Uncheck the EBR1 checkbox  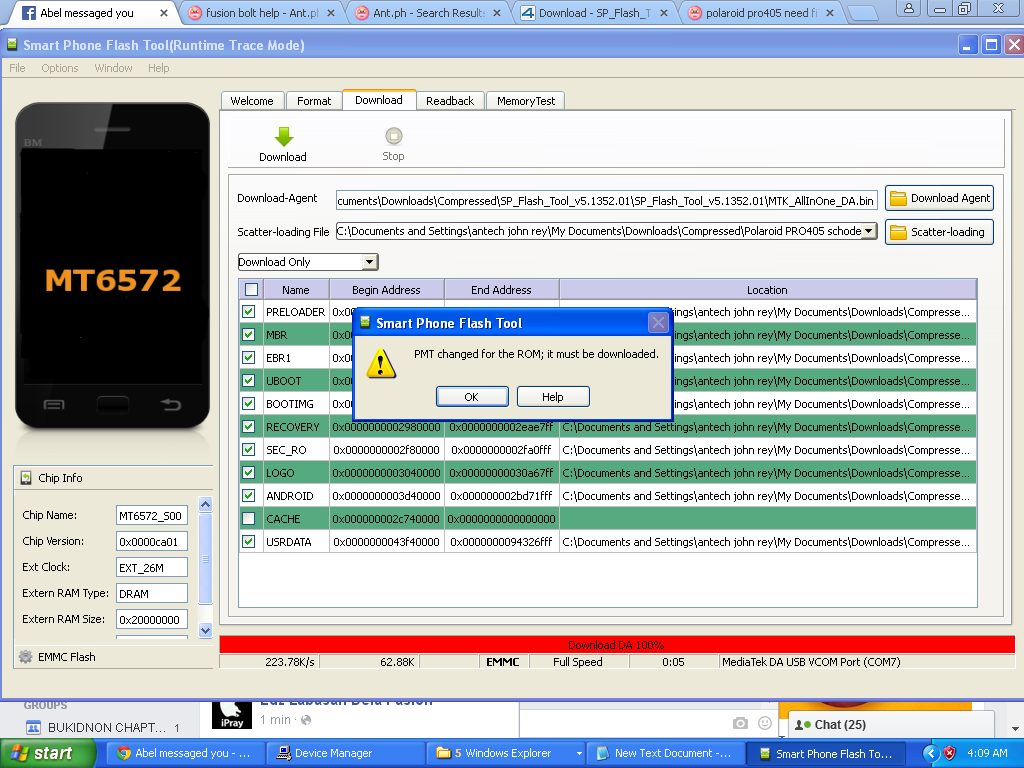click(249, 357)
